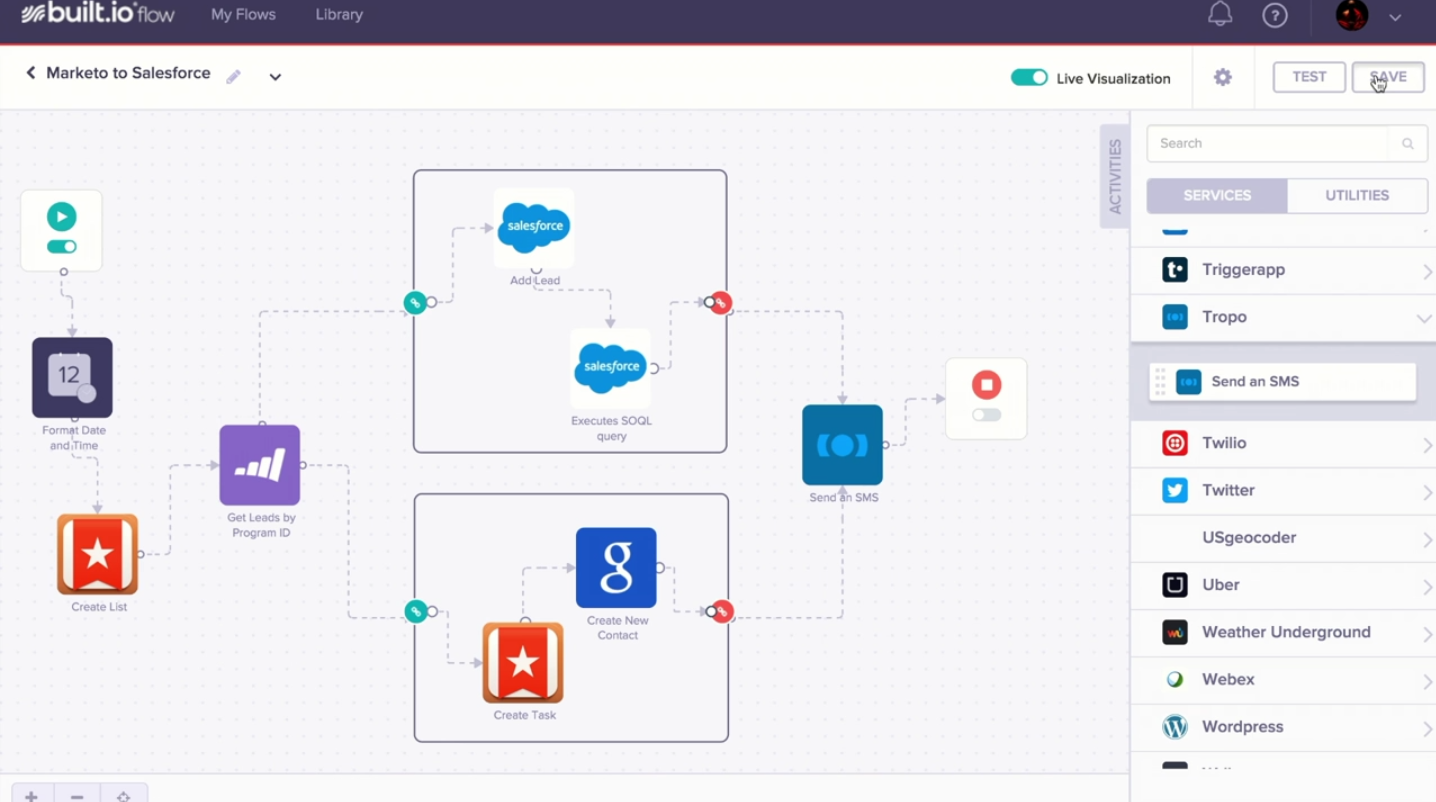1436x802 pixels.
Task: Select the Create Task Wunderlist node
Action: click(523, 662)
